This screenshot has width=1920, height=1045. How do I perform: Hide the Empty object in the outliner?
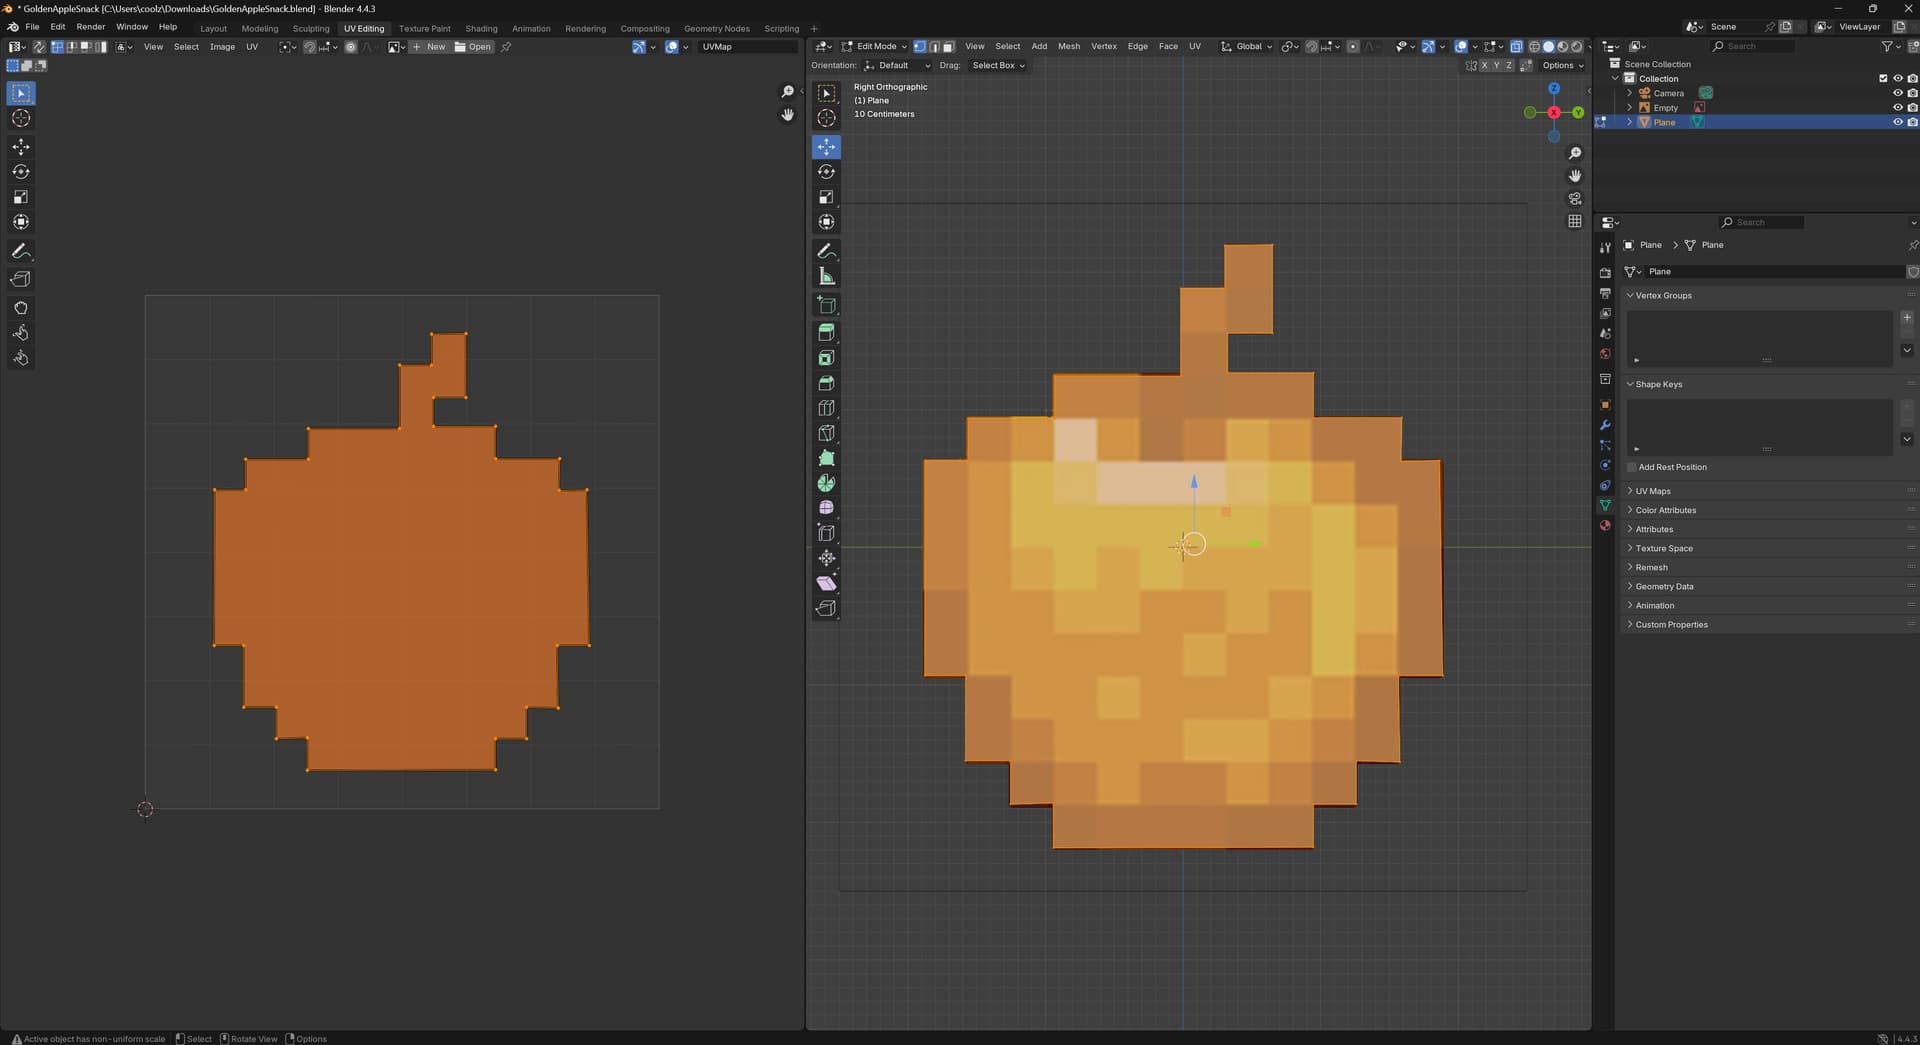tap(1897, 108)
